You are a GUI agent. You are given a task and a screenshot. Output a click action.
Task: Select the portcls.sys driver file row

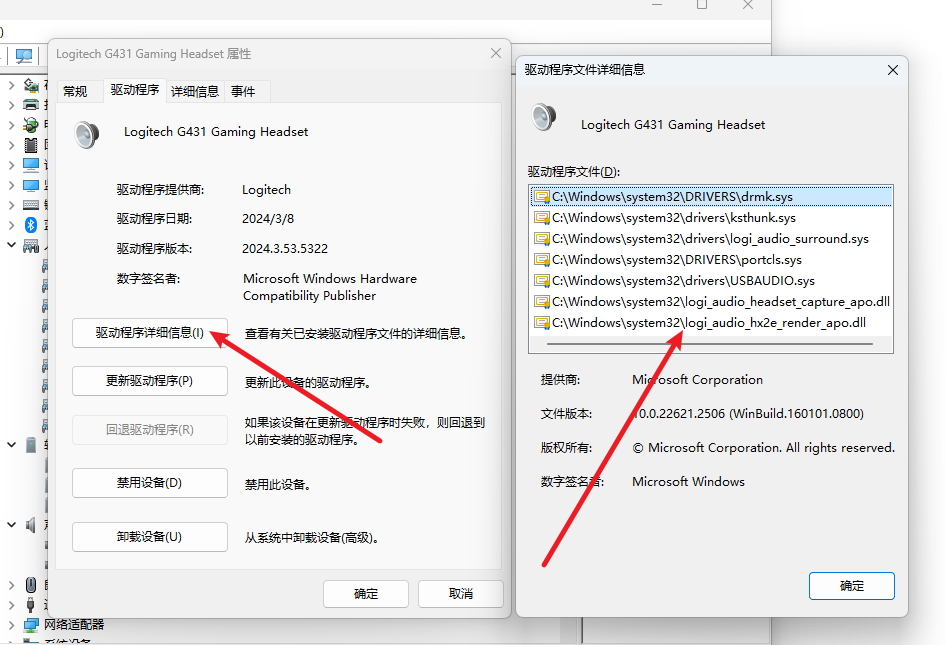[711, 259]
